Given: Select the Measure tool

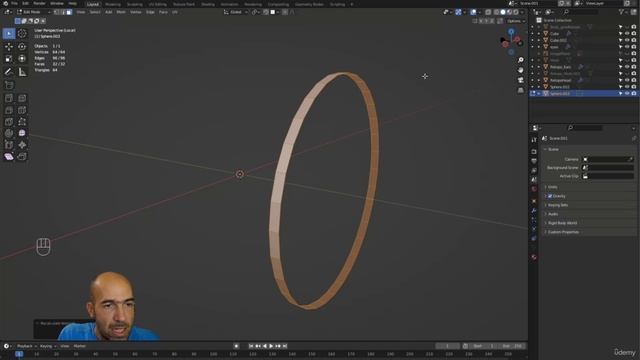Looking at the screenshot, I should [22, 72].
